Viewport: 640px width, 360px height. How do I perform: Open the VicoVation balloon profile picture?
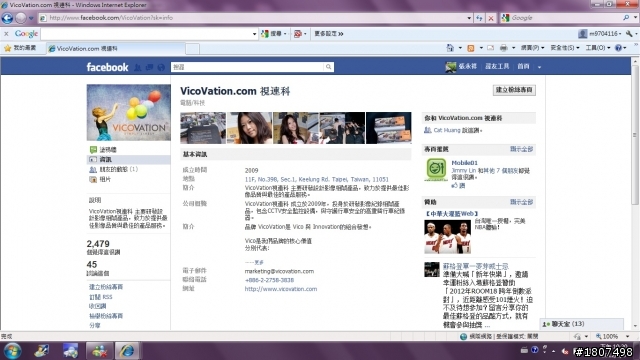(x=129, y=113)
